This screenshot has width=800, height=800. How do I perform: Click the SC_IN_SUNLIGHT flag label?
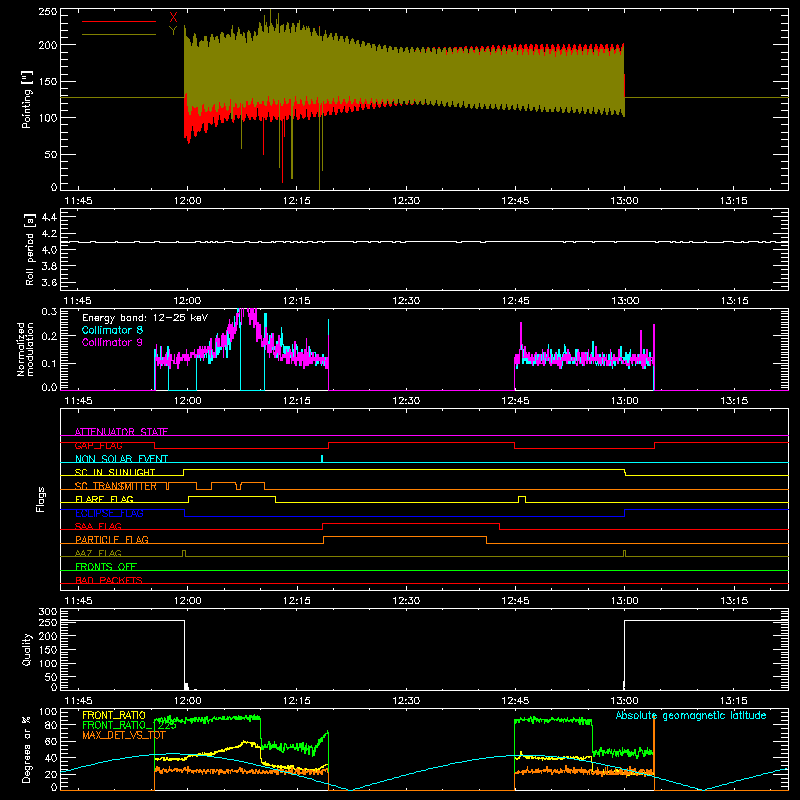115,472
